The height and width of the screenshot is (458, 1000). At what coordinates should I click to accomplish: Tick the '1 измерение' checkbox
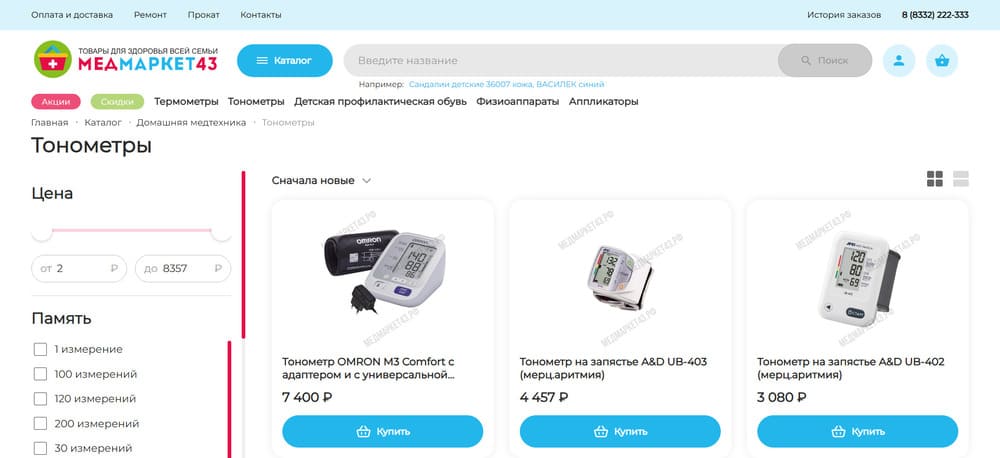[40, 349]
